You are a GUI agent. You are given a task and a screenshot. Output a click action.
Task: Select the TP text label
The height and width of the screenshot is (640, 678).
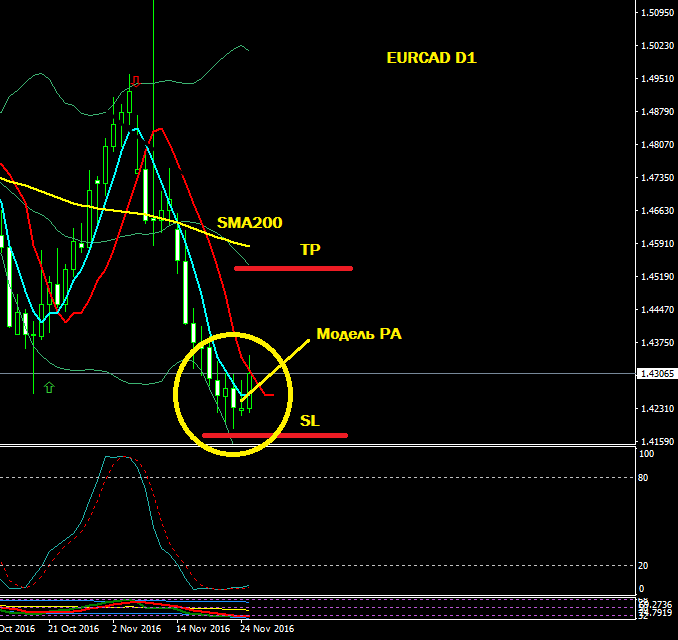310,250
